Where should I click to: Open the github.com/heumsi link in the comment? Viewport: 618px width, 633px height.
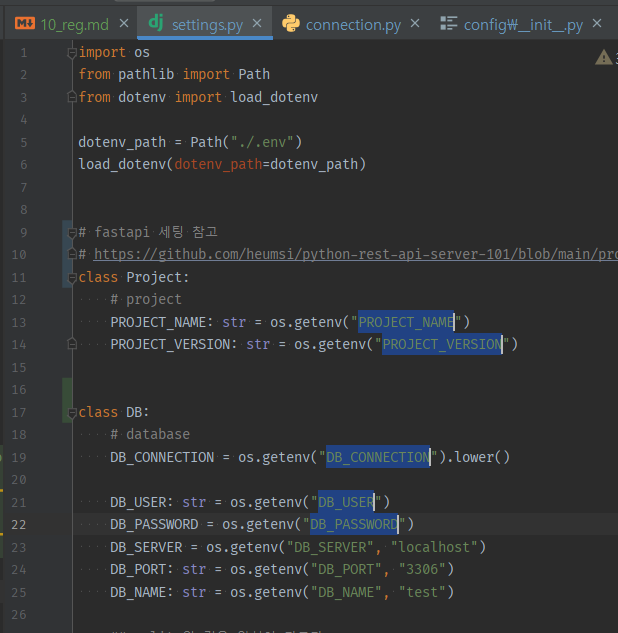tap(356, 254)
